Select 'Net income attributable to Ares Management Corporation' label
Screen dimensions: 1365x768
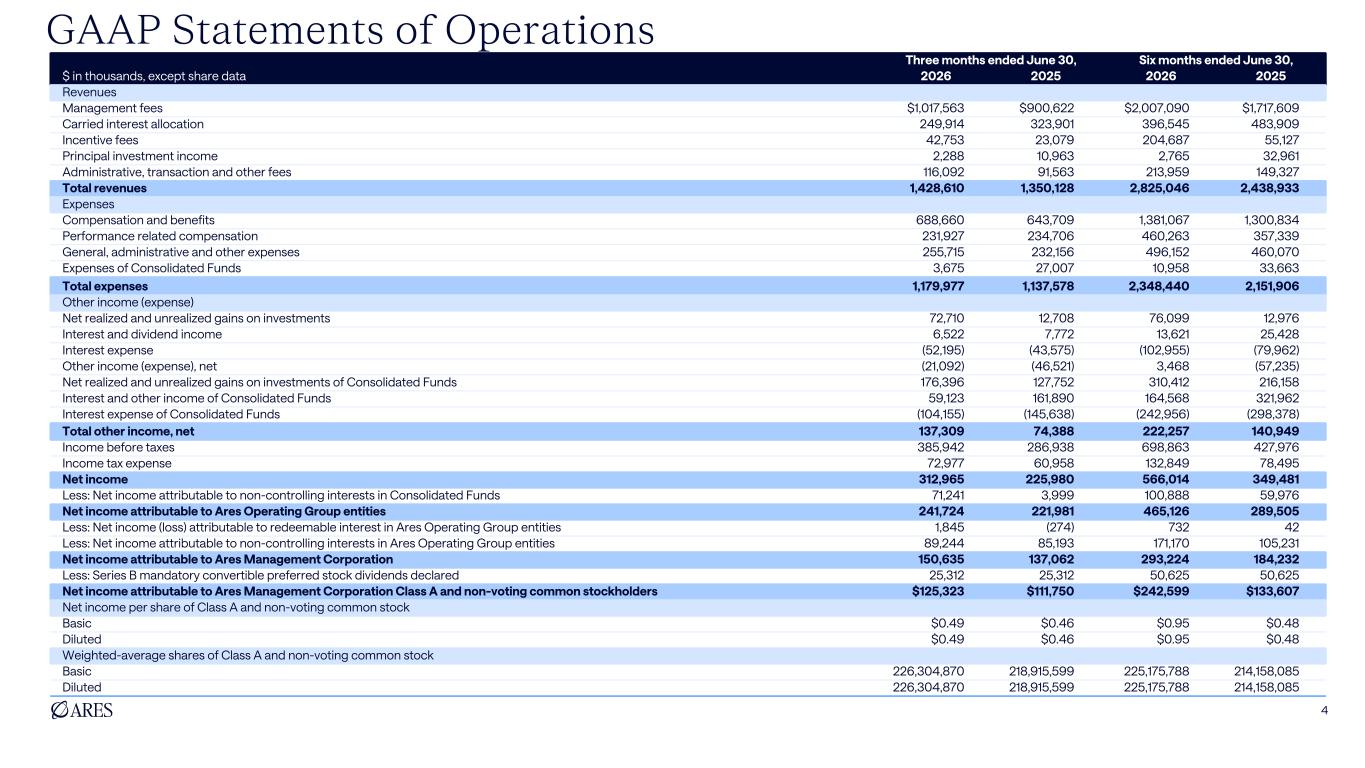(227, 560)
